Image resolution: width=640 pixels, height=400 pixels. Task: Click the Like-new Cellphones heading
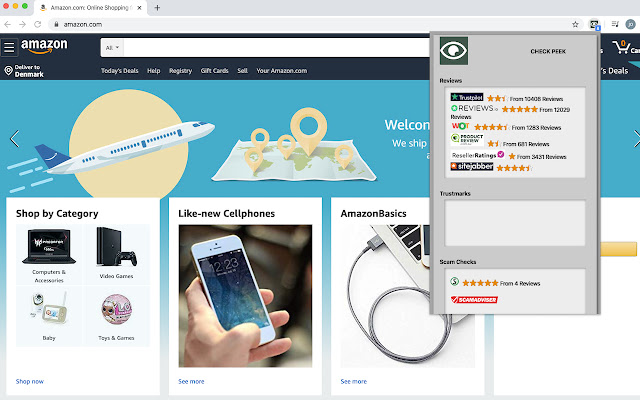coord(227,213)
